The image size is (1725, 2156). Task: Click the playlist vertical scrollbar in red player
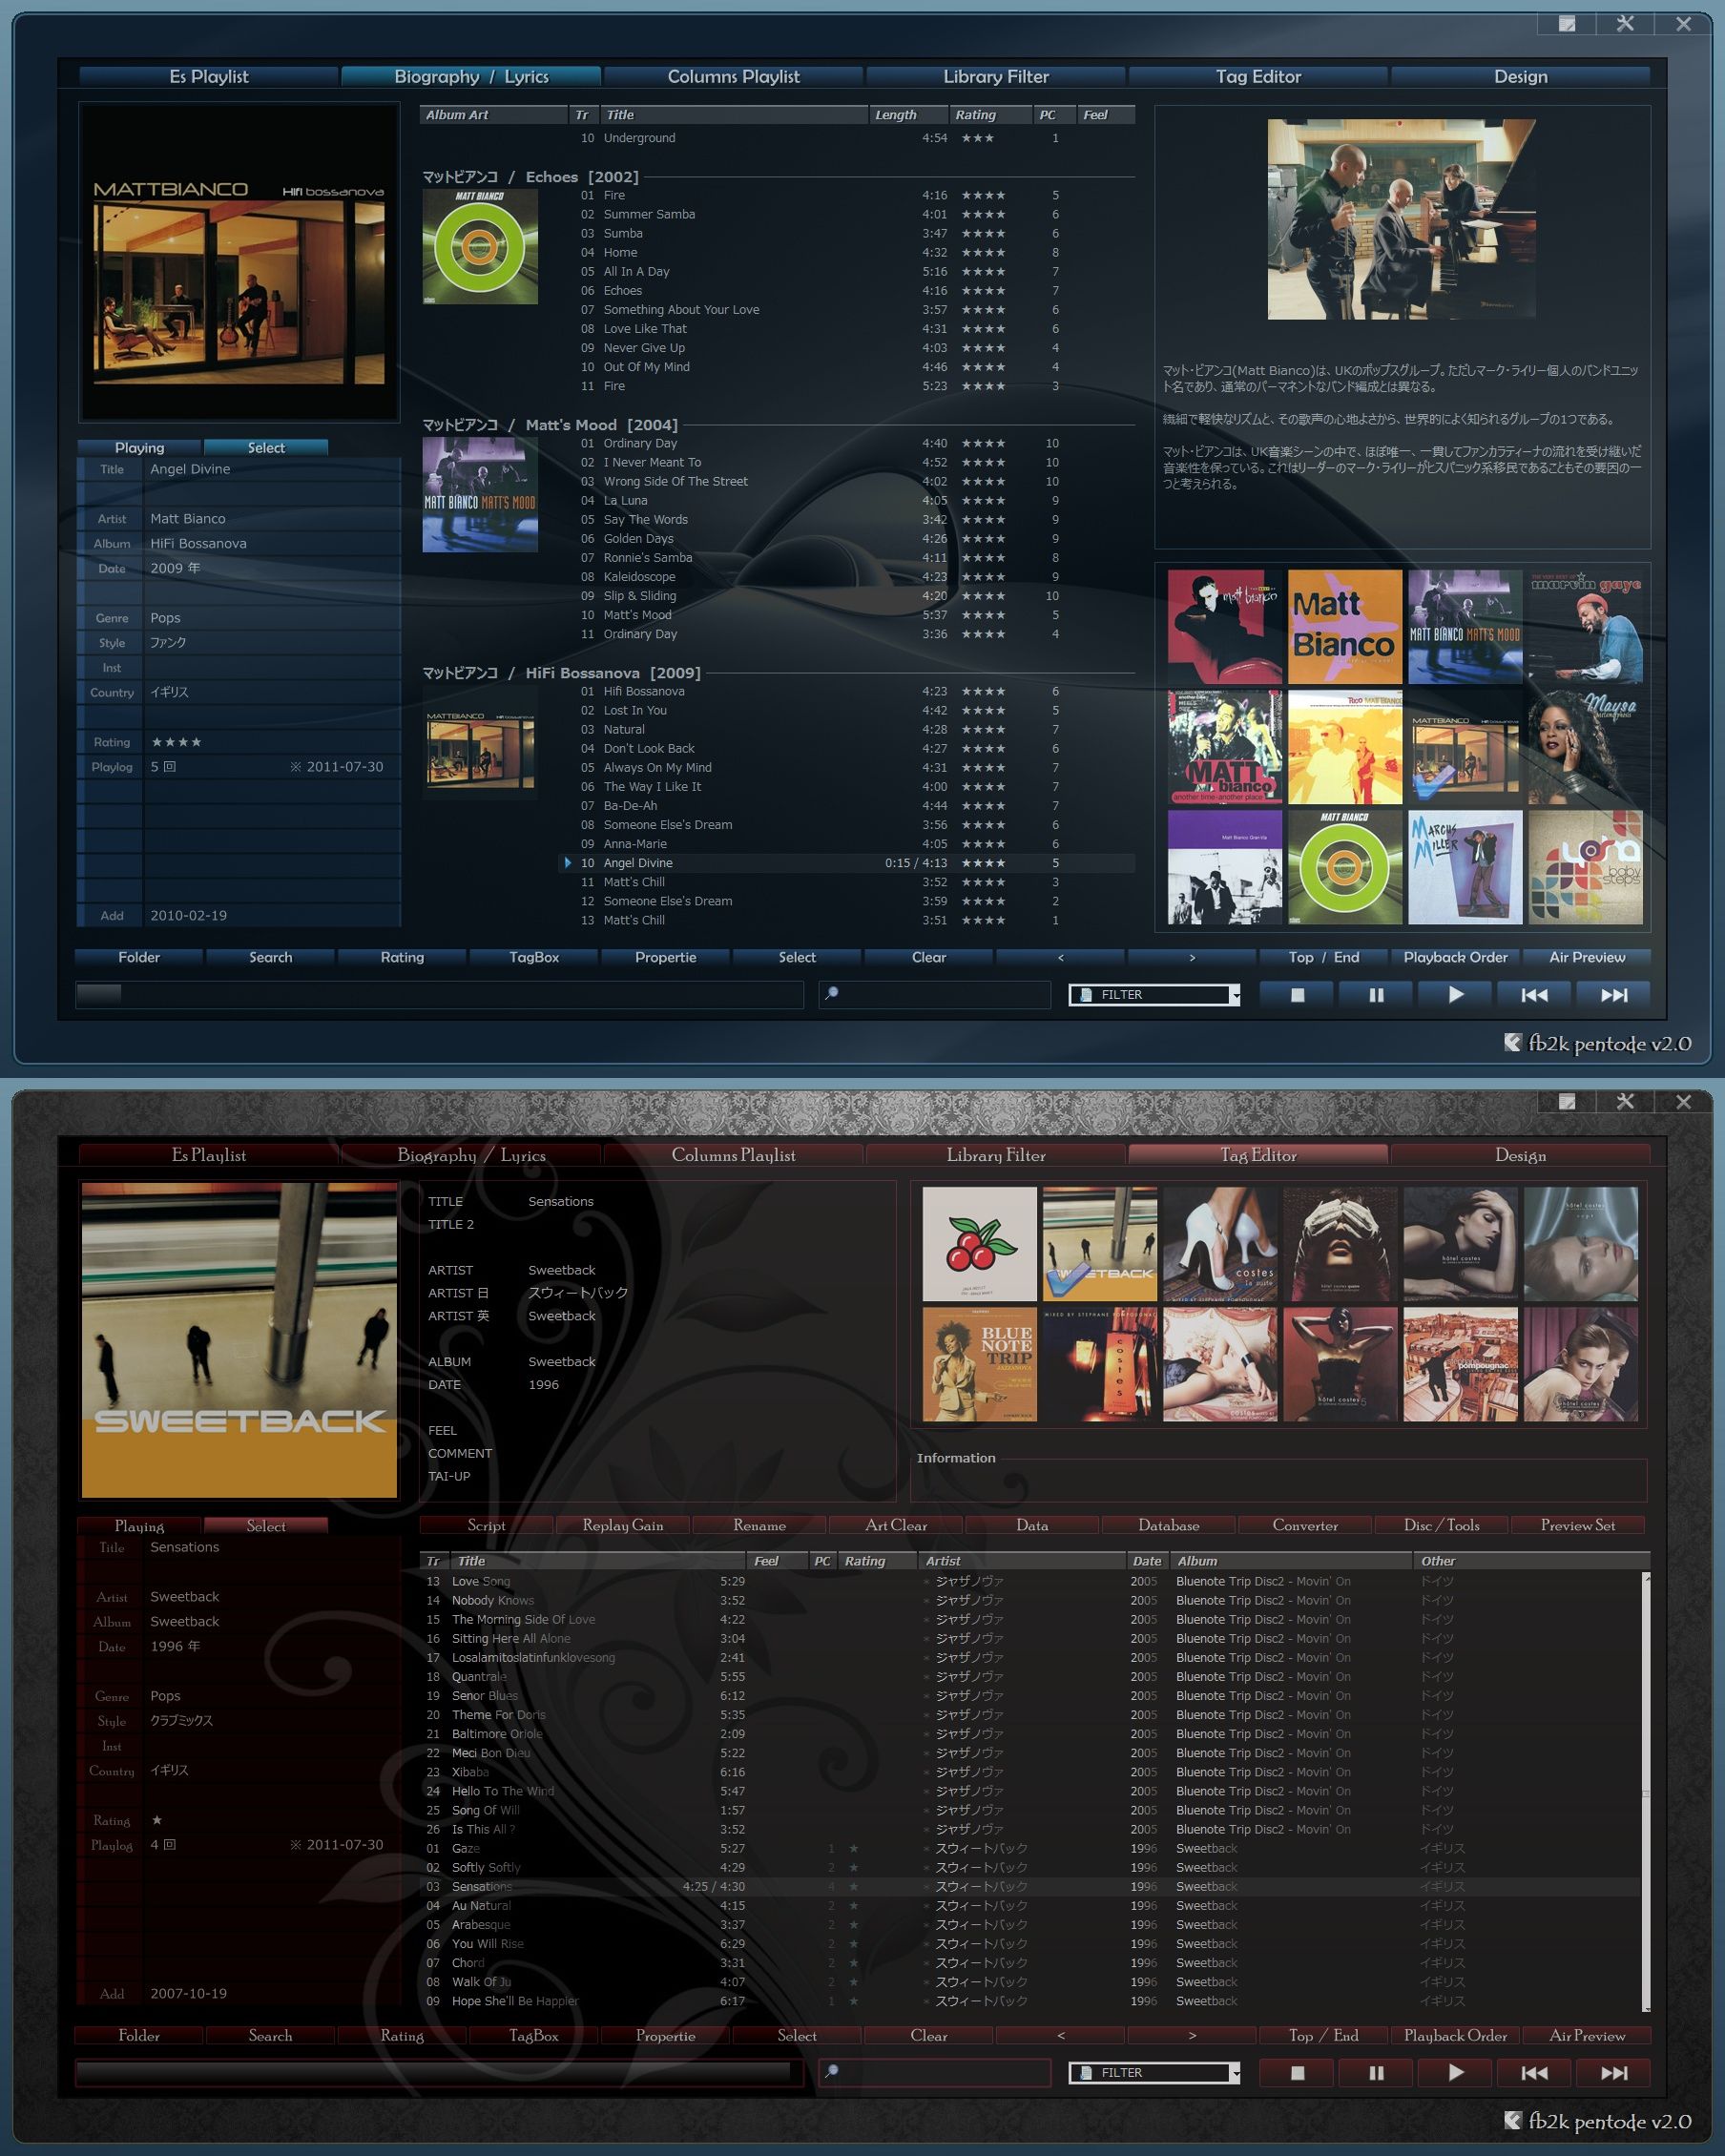[x=1646, y=1793]
